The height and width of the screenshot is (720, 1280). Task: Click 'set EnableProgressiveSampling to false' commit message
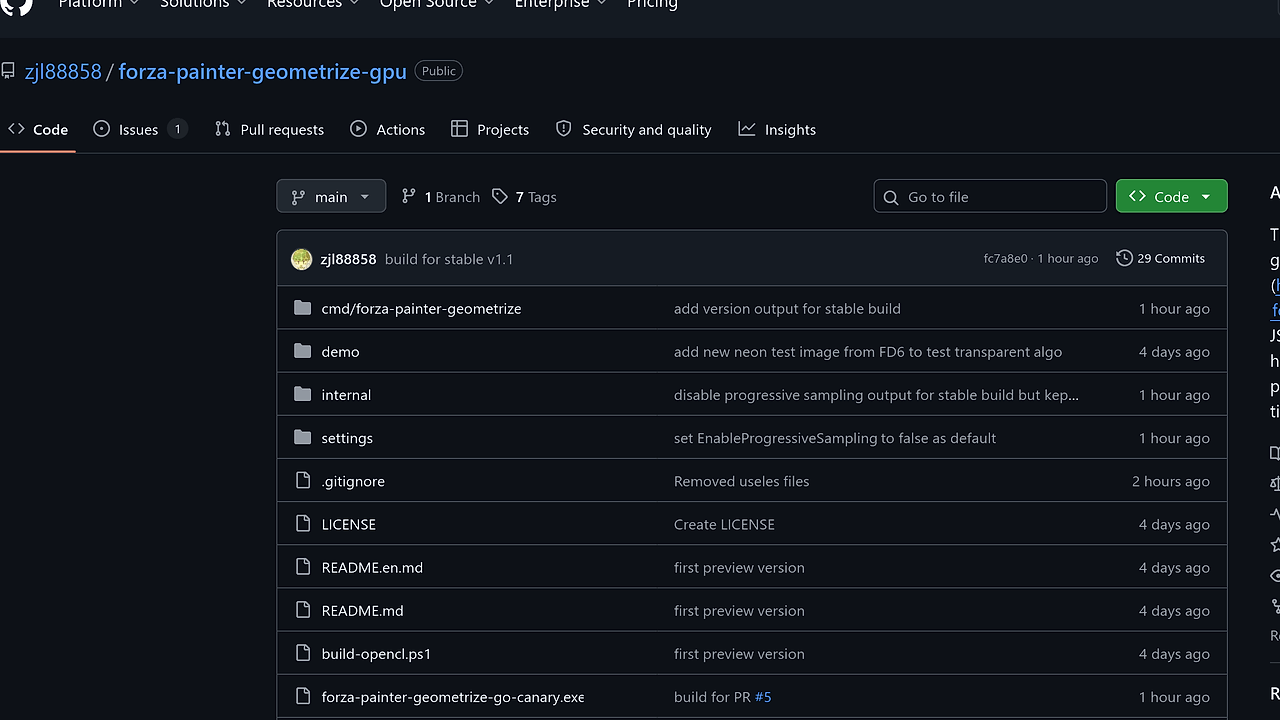(835, 437)
